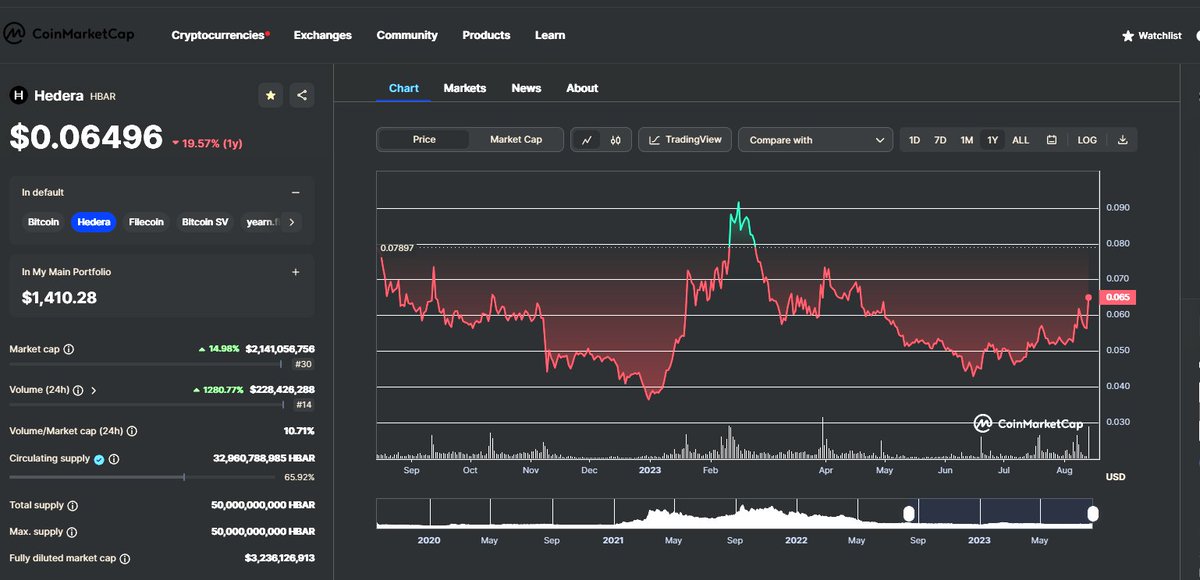Switch to the About tab
Screen dimensions: 1200x580
pyautogui.click(x=582, y=88)
